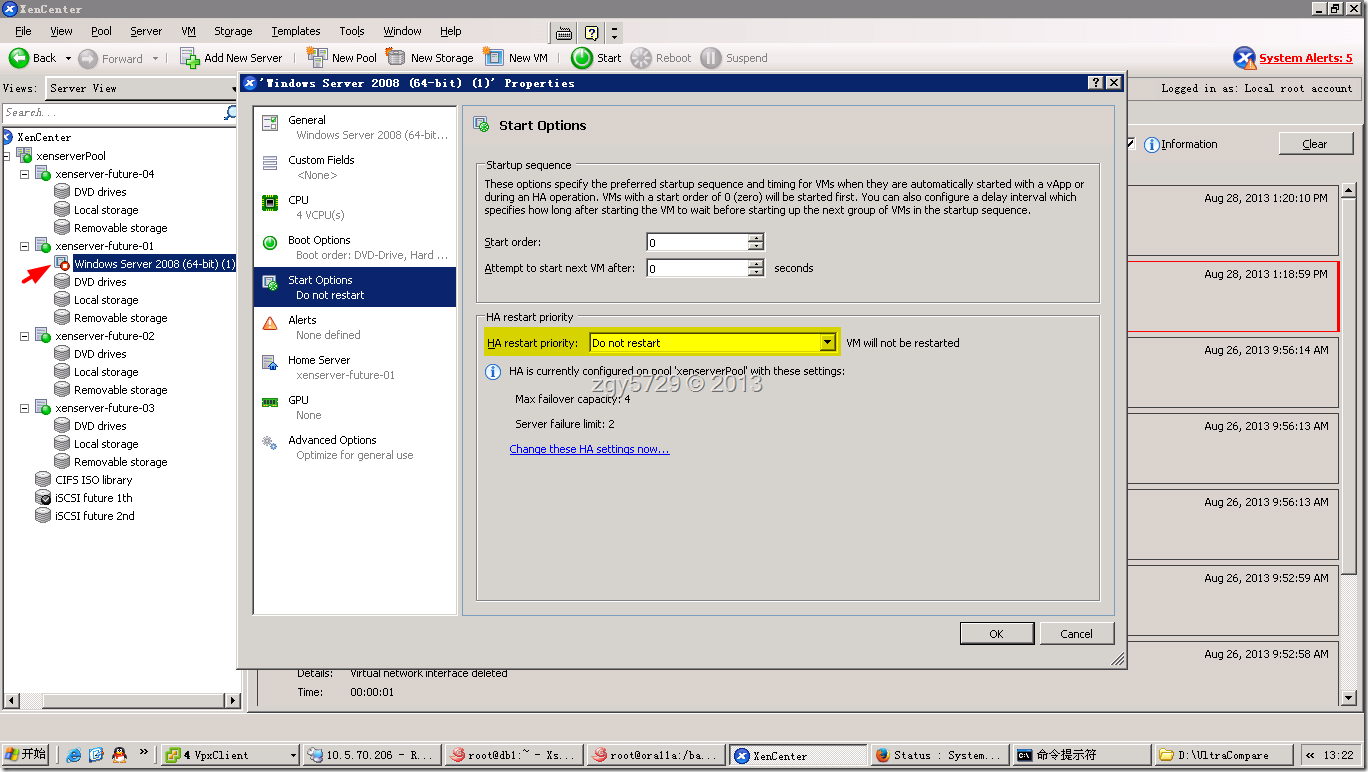Select iSCSI future 1th storage
The width and height of the screenshot is (1368, 772).
pyautogui.click(x=93, y=498)
